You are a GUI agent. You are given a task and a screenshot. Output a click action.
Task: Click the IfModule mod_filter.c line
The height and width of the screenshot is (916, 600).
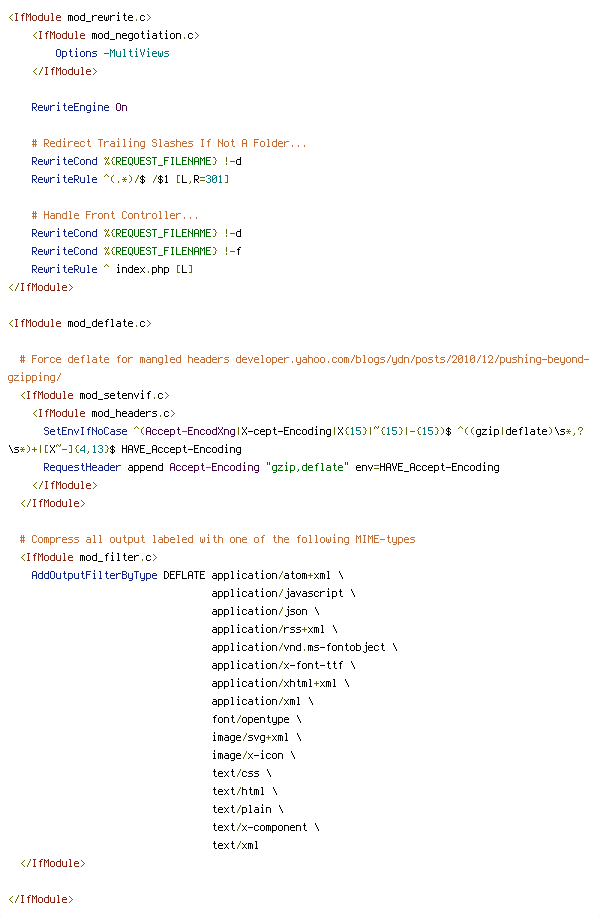[89, 557]
